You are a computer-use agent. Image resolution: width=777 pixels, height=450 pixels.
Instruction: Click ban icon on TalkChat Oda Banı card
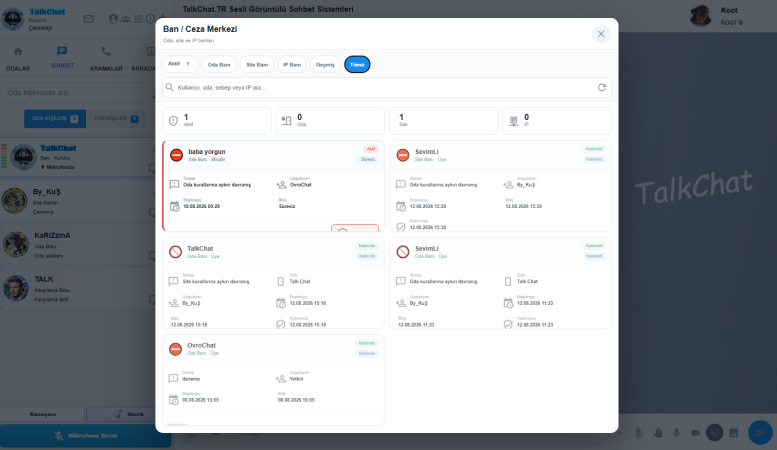click(175, 252)
